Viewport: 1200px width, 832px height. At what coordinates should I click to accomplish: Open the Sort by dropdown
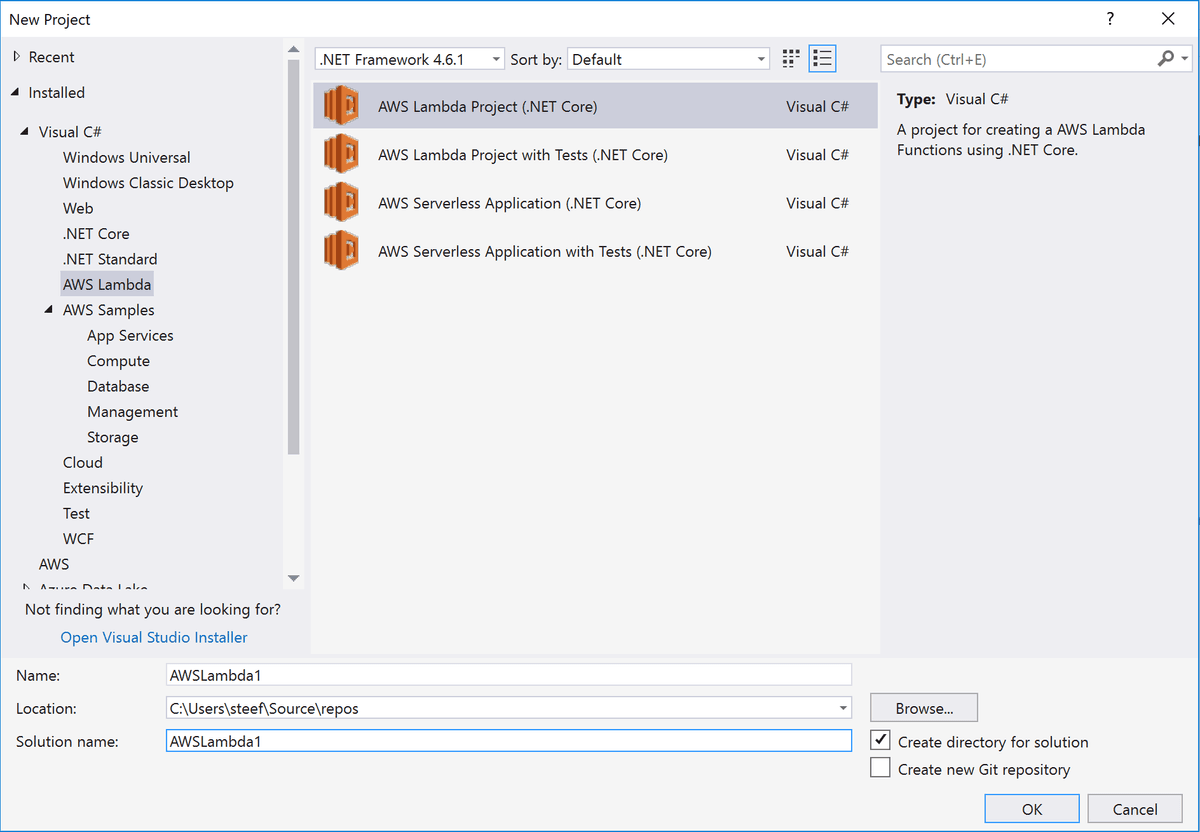tap(668, 59)
